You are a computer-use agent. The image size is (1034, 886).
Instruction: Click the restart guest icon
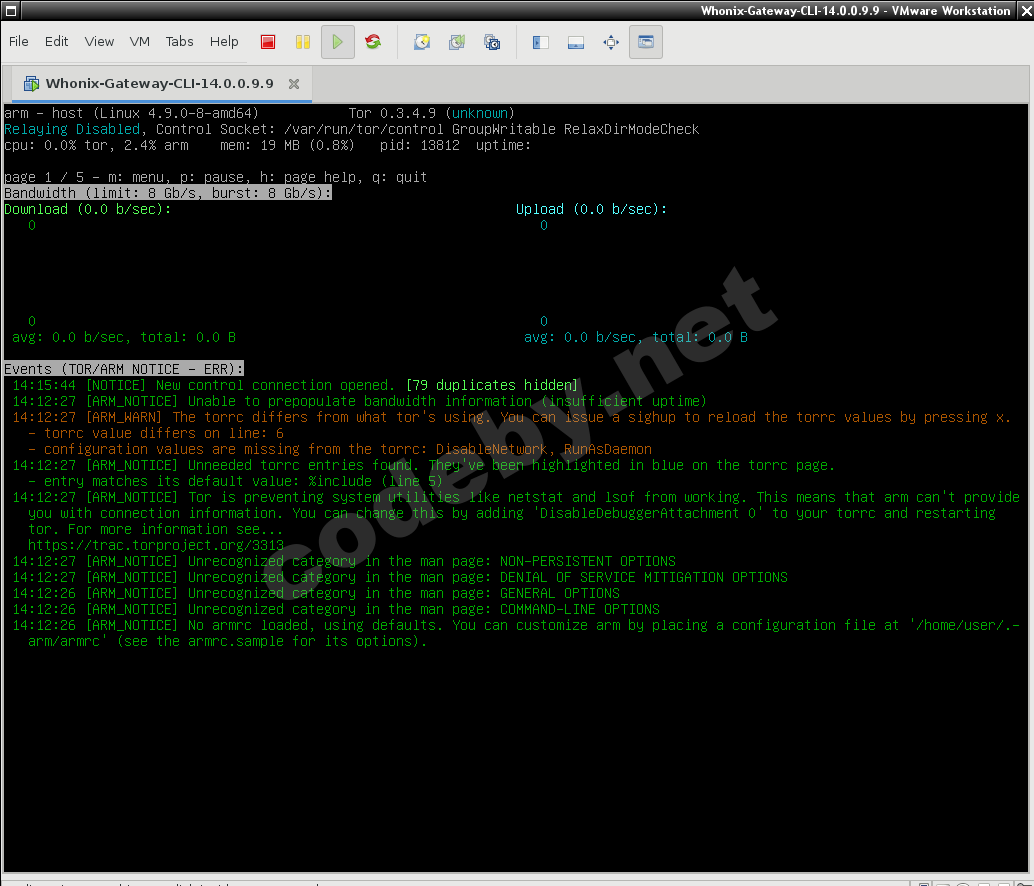click(373, 42)
